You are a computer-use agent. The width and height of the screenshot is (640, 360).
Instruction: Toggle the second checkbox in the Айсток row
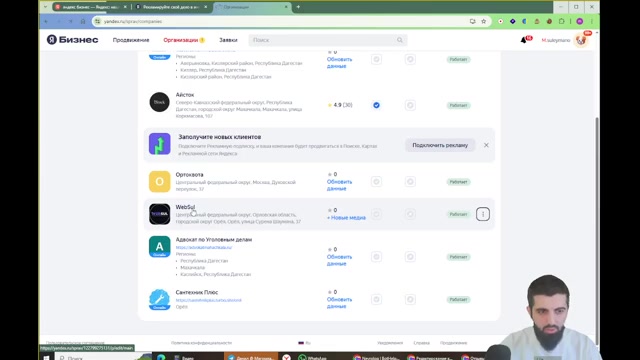tap(410, 105)
